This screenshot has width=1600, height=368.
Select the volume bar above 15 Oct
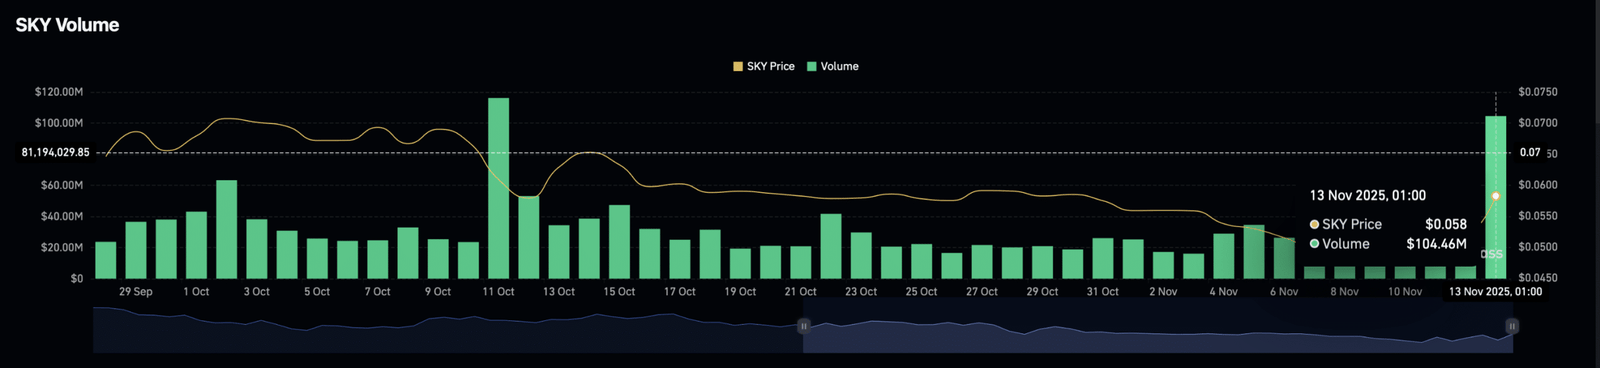click(x=619, y=242)
